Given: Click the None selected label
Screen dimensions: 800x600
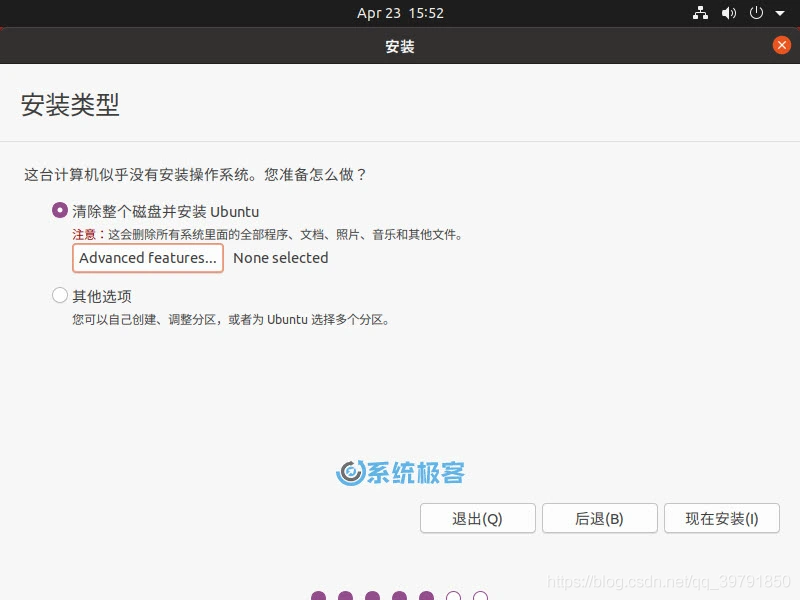Looking at the screenshot, I should tap(281, 258).
